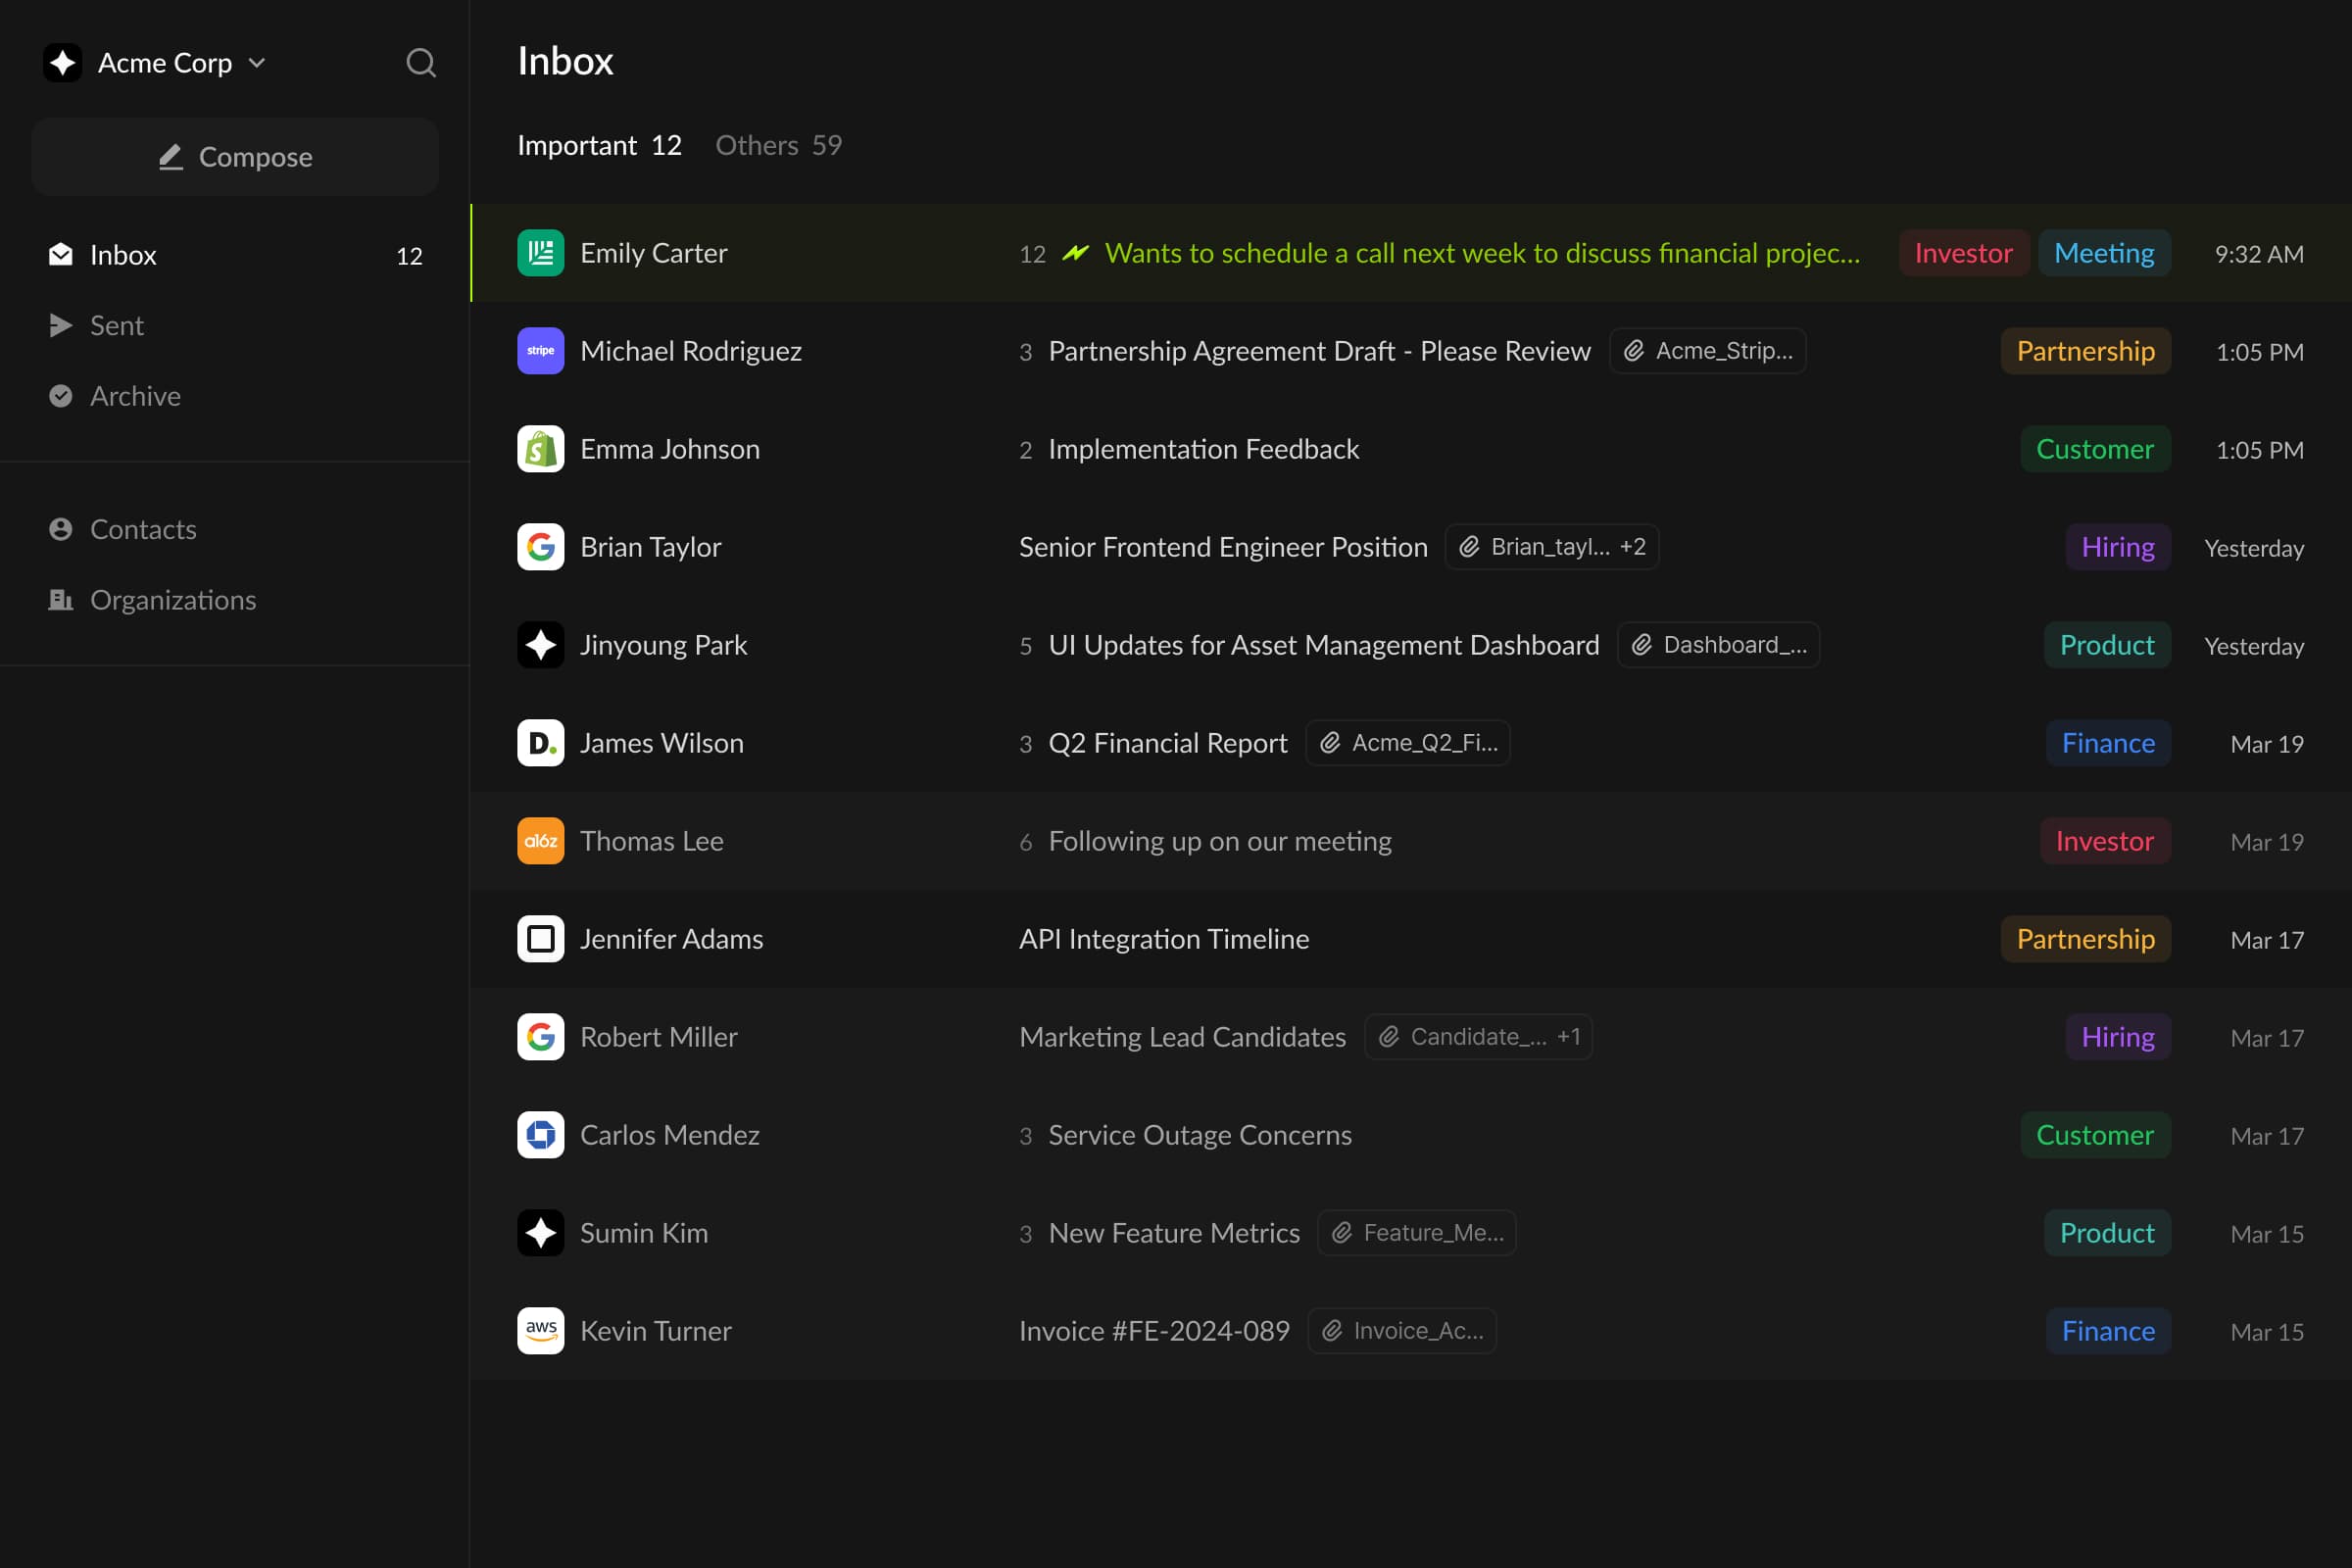The height and width of the screenshot is (1568, 2352).
Task: Open the Acme_Strip... attachment chip
Action: click(1707, 351)
